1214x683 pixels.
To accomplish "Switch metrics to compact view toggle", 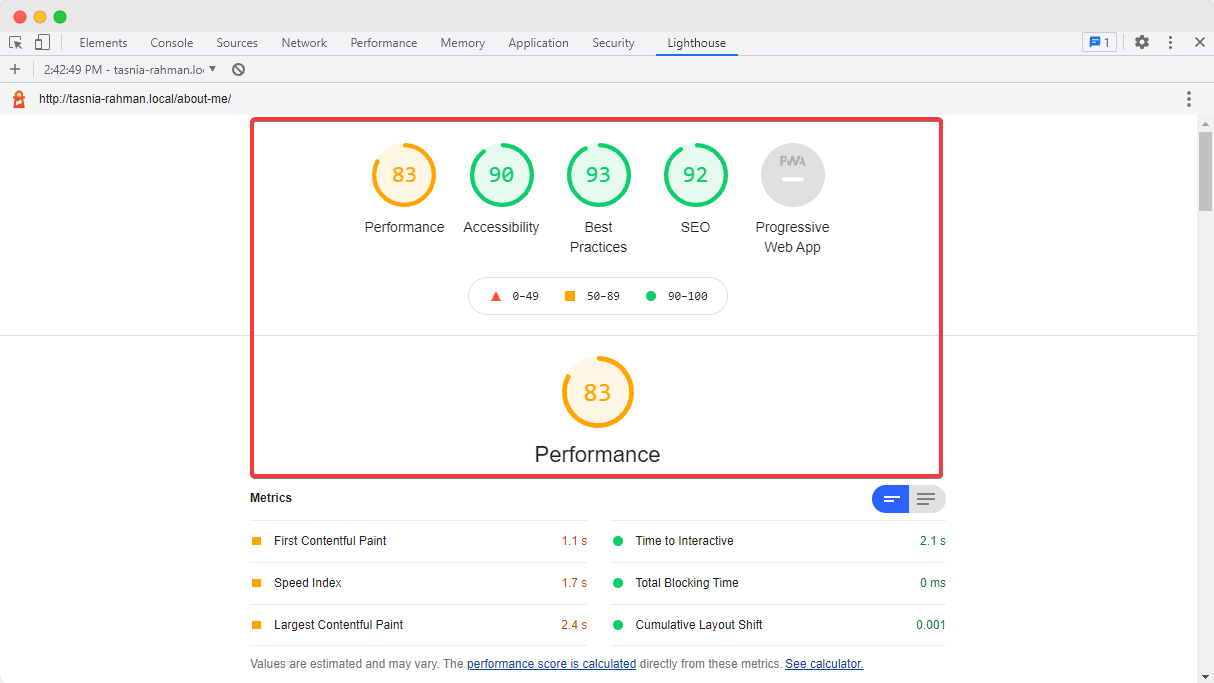I will pos(891,499).
